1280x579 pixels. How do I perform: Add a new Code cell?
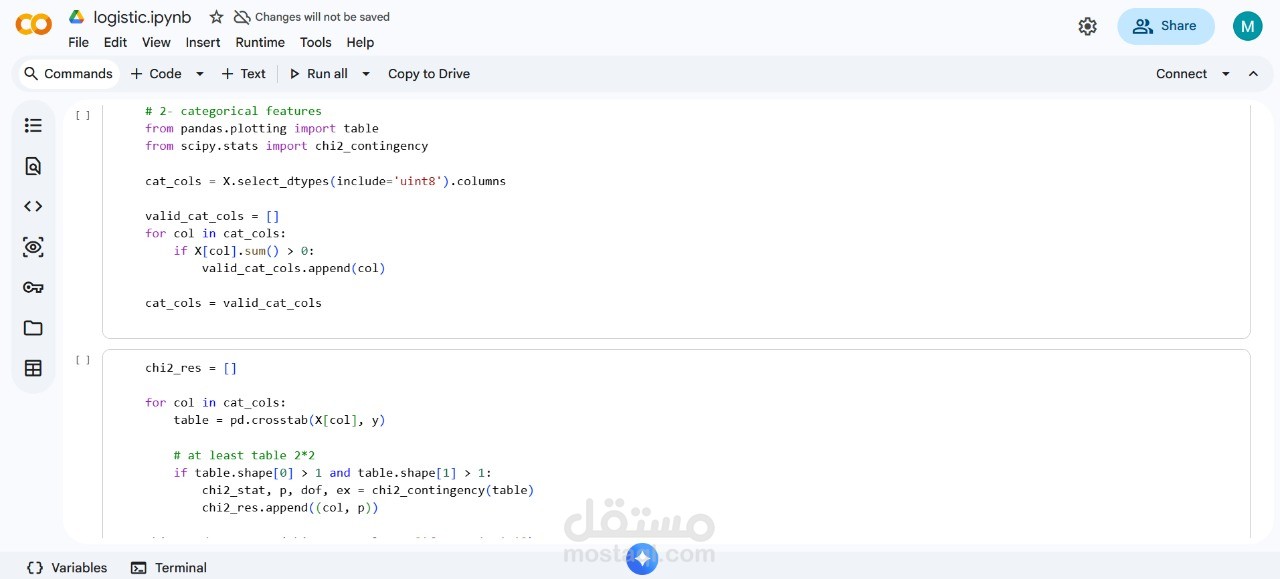156,74
